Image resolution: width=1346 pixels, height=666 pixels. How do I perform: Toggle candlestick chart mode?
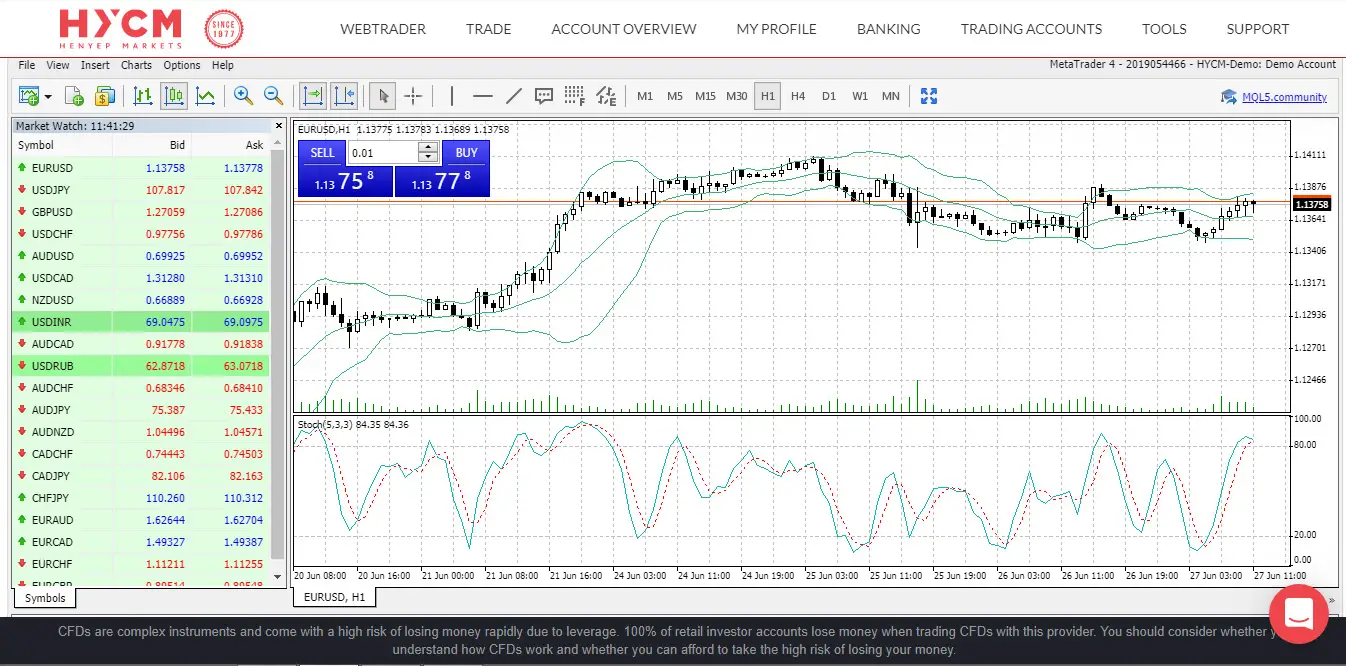click(x=174, y=96)
